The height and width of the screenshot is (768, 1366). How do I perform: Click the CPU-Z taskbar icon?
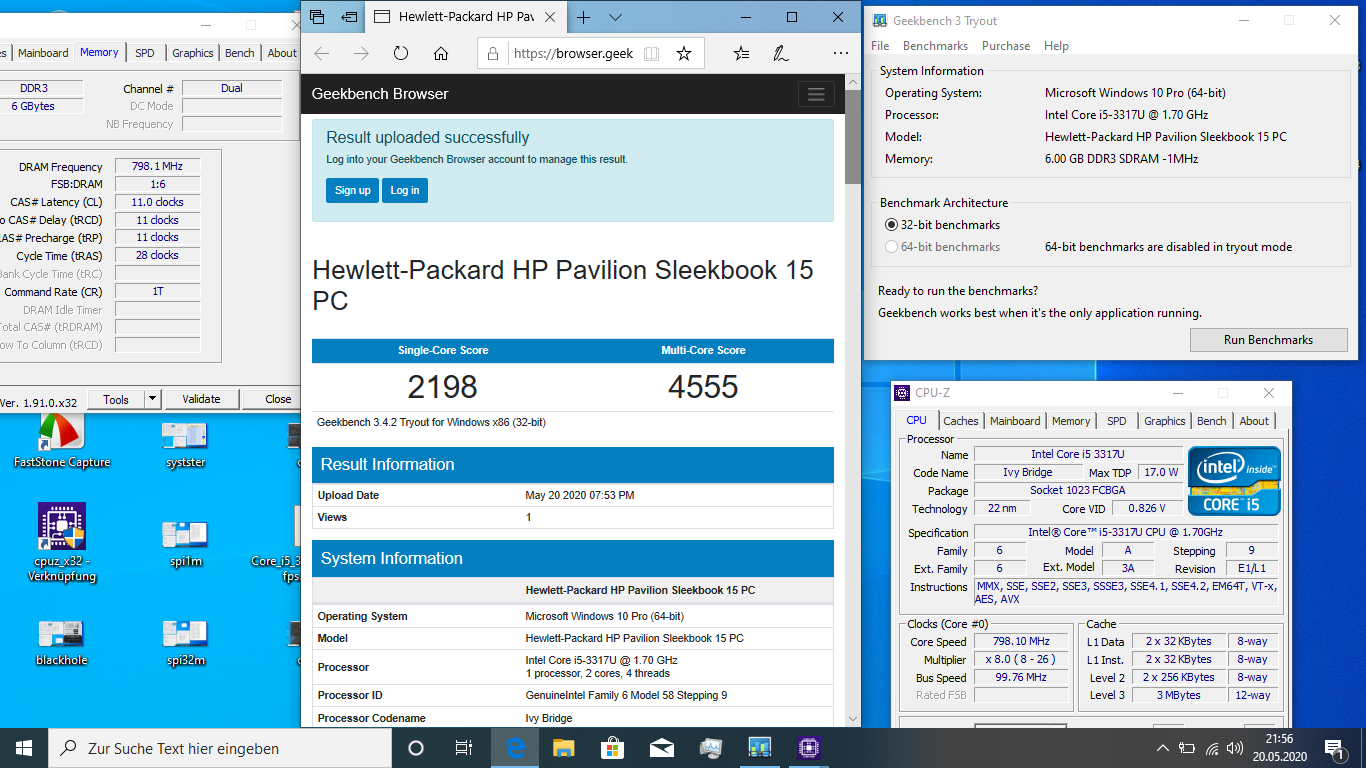pos(809,748)
